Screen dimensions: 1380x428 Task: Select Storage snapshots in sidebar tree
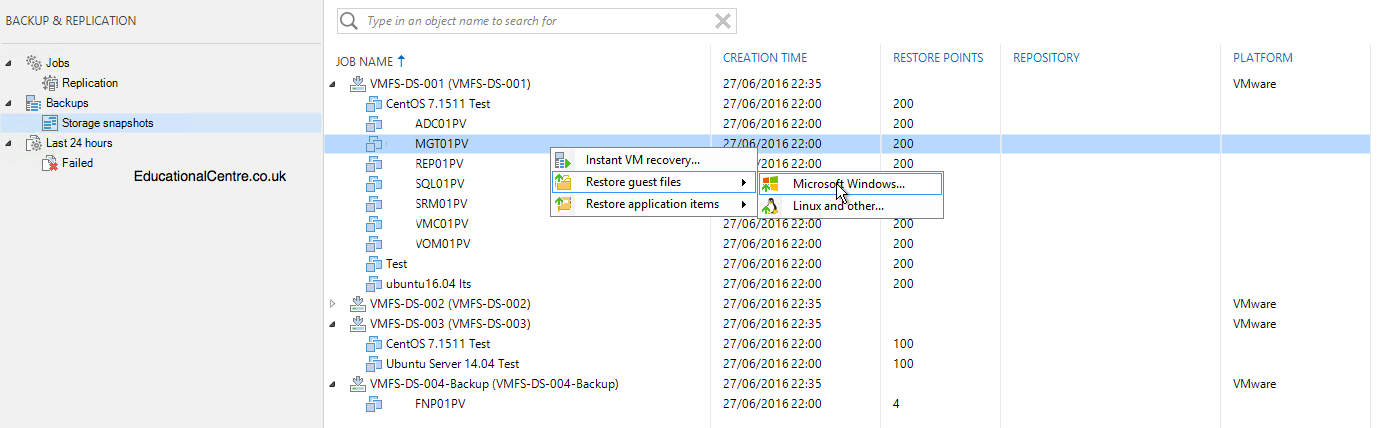coord(108,123)
